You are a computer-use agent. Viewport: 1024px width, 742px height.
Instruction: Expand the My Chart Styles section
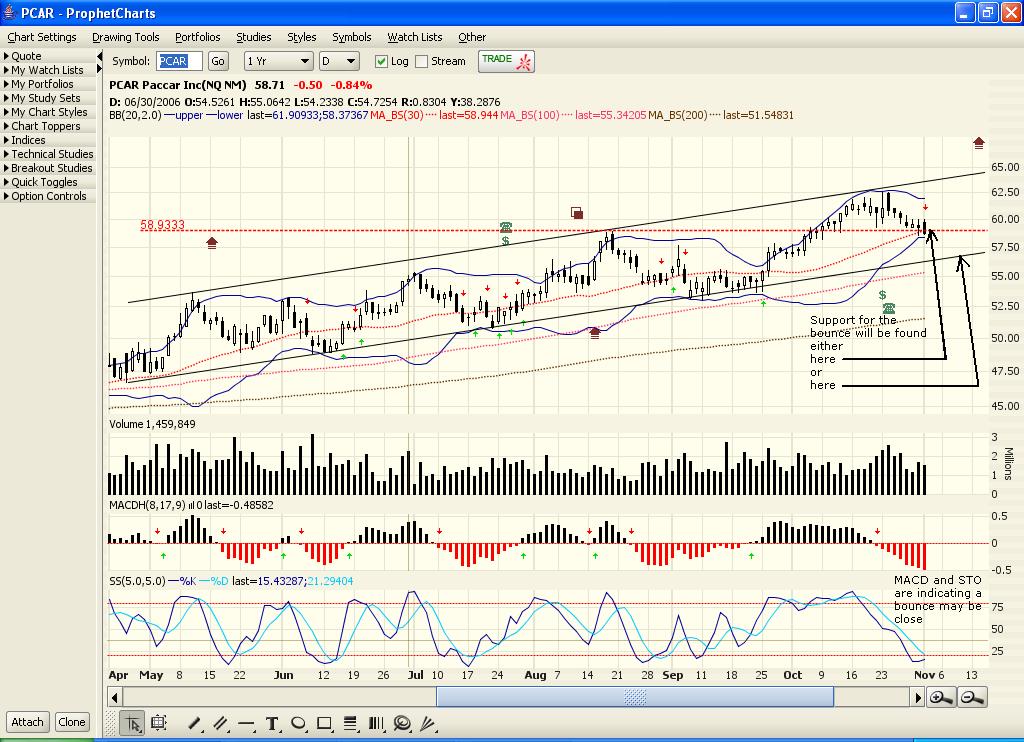click(x=48, y=112)
